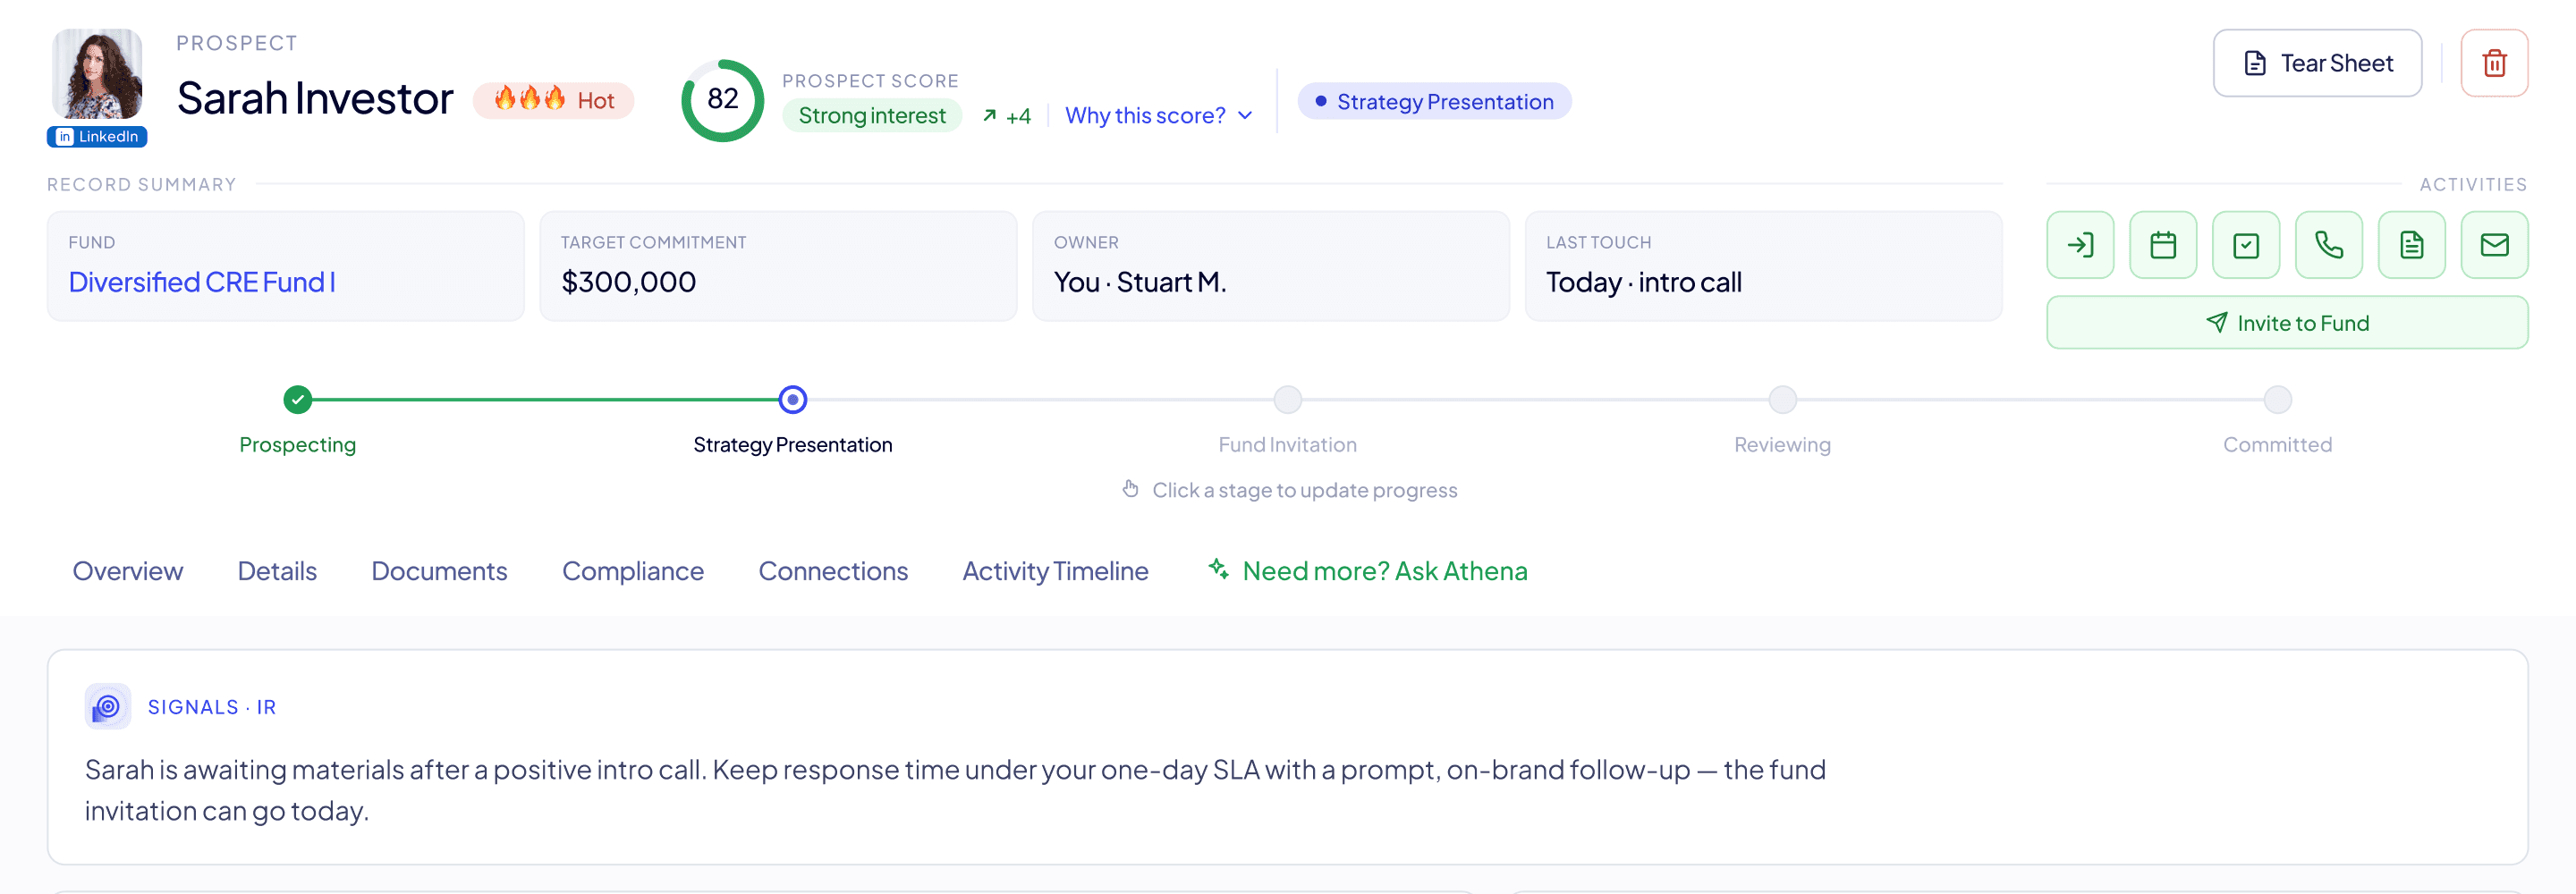2576x894 pixels.
Task: Open the Strategy Presentation status pill
Action: (x=1434, y=102)
